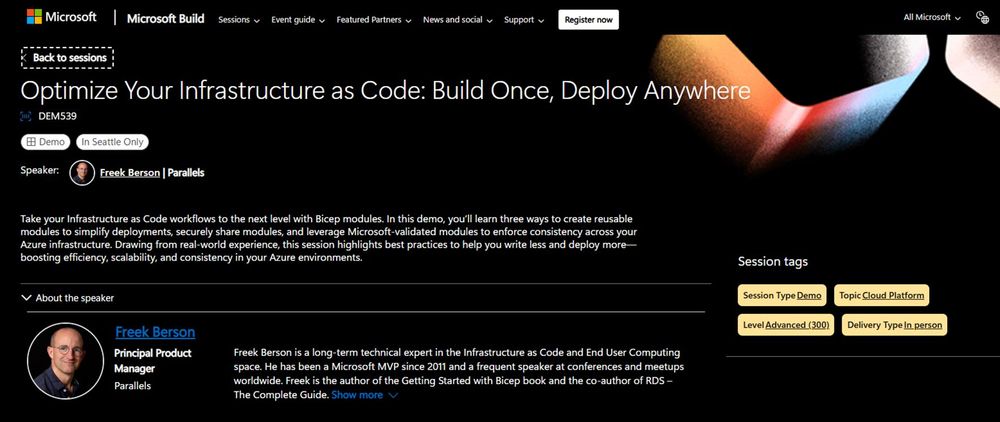Open the Sessions menu
This screenshot has height=422, width=1000.
click(x=239, y=20)
